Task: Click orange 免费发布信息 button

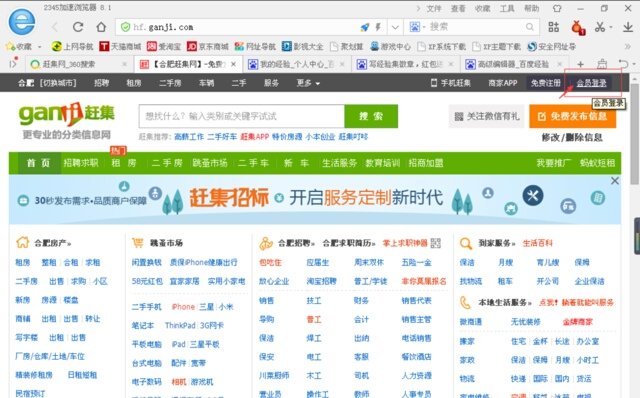Action: click(573, 116)
